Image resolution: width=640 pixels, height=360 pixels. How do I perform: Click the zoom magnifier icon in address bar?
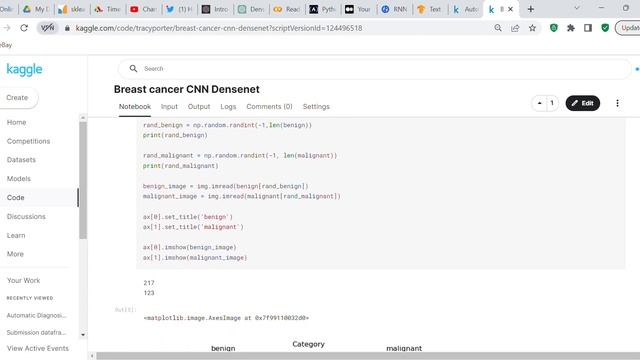tap(498, 28)
